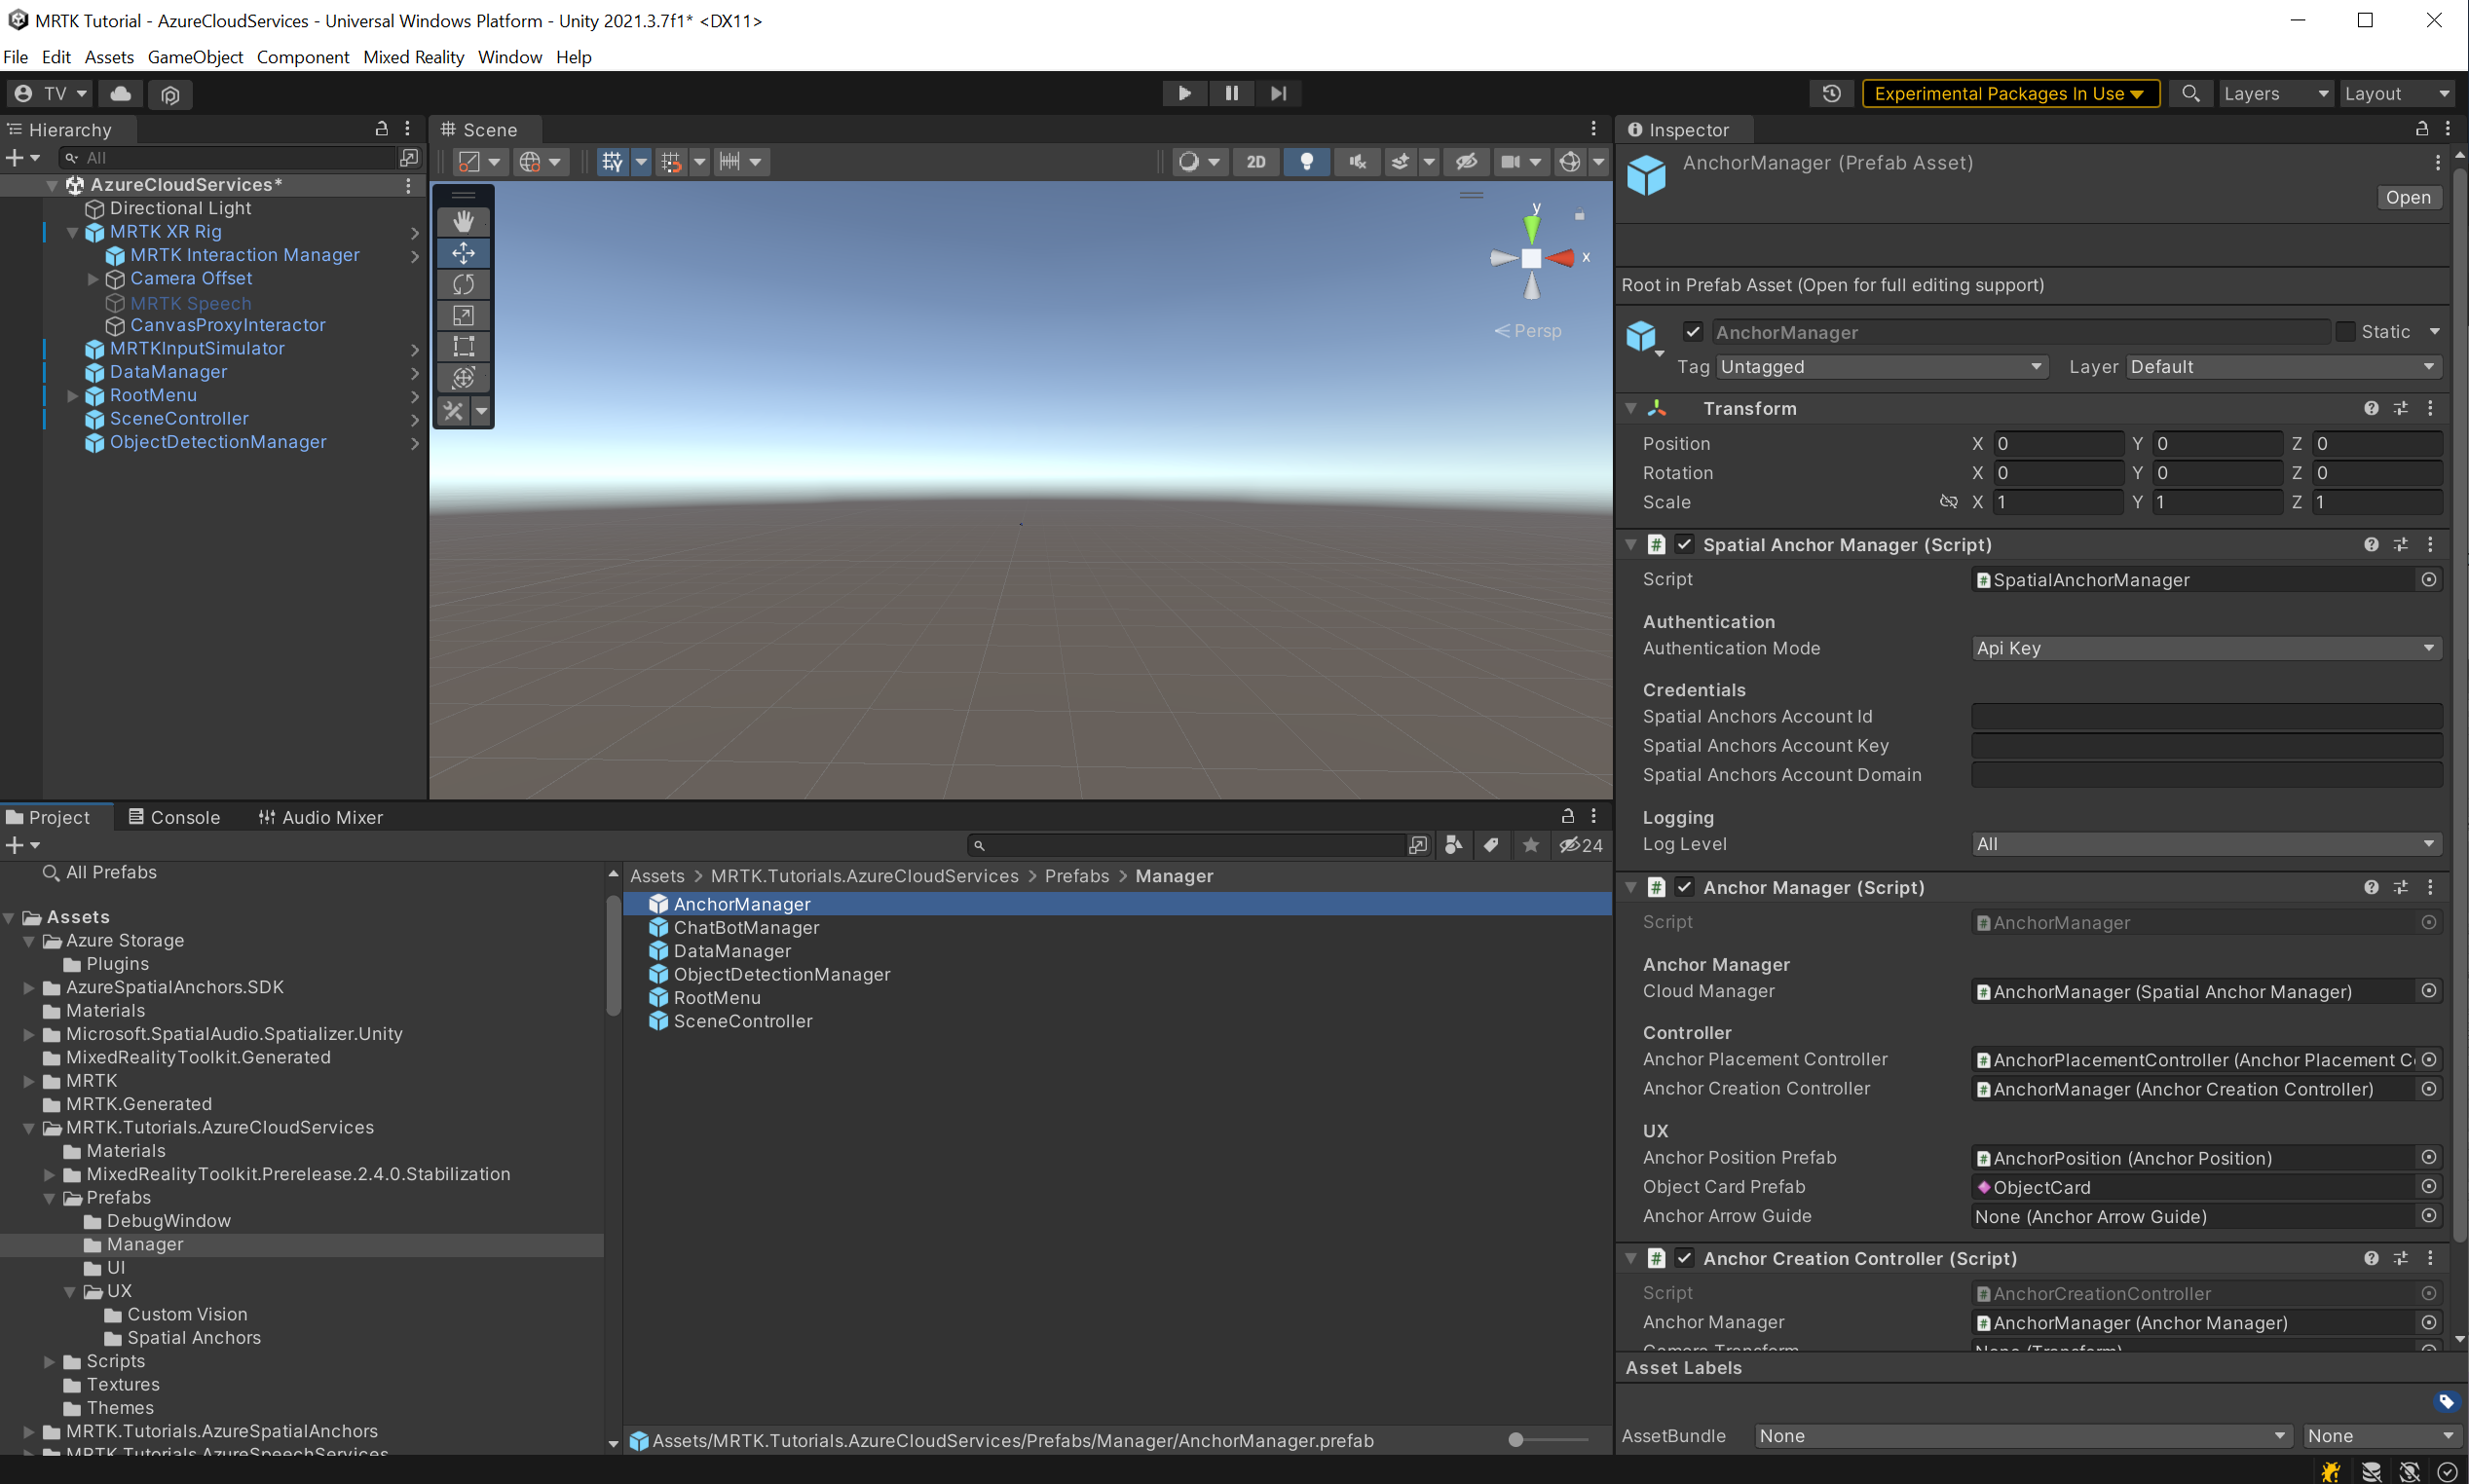
Task: Uncheck Anchor Creation Controller script checkbox
Action: [1685, 1258]
